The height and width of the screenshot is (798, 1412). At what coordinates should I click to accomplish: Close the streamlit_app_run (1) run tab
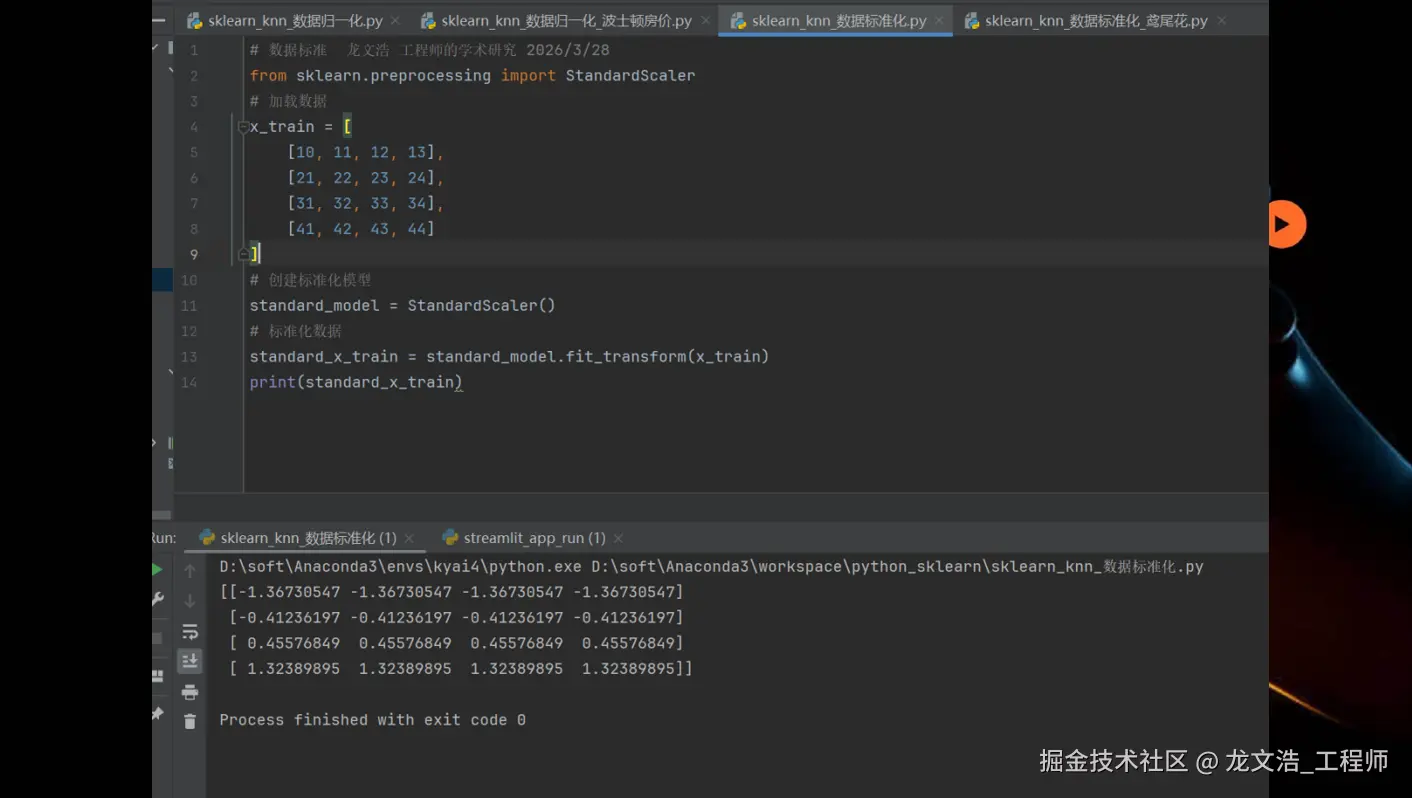coord(618,538)
